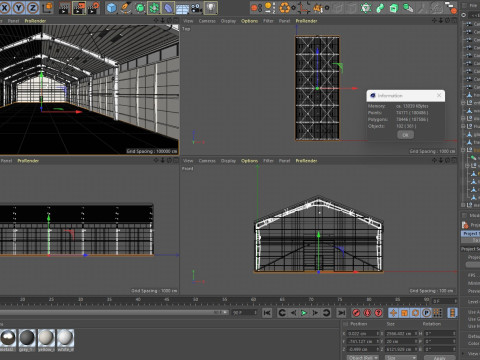Click the Render View clapperboard icon
Screen dimensions: 480x360
click(64, 8)
